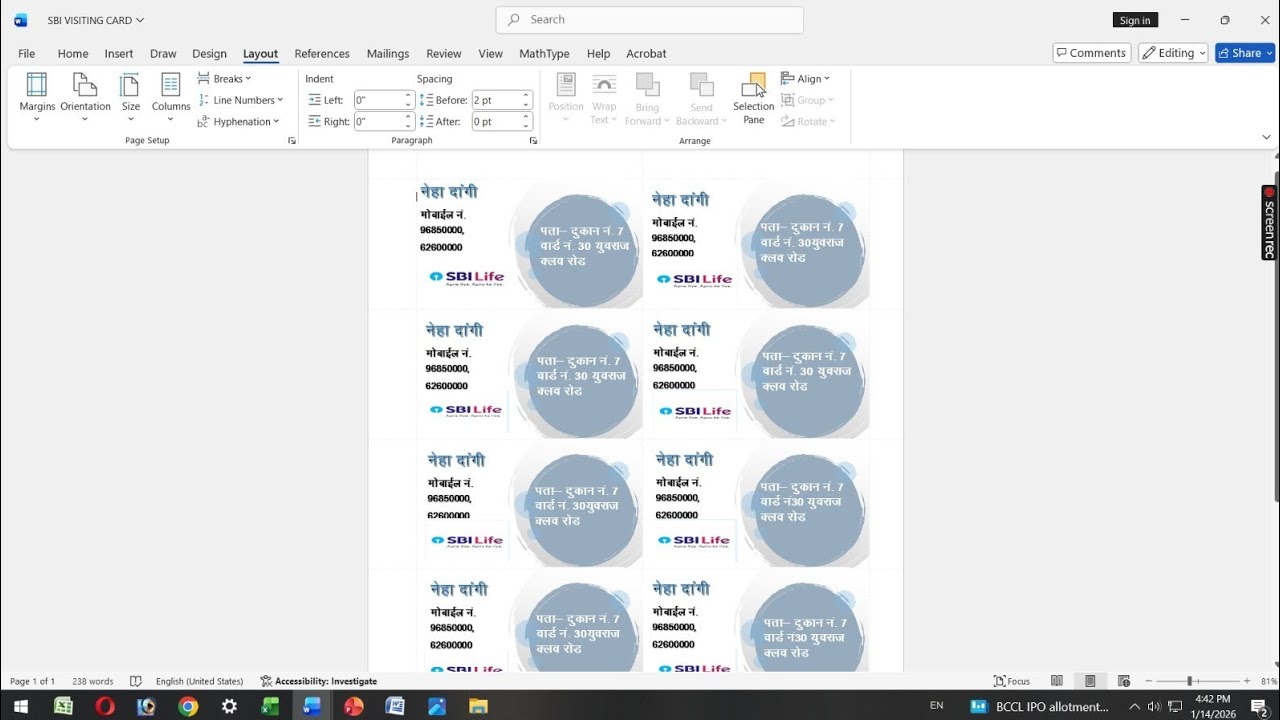The width and height of the screenshot is (1280, 720).
Task: Click the proofing check icon in status bar
Action: point(136,681)
